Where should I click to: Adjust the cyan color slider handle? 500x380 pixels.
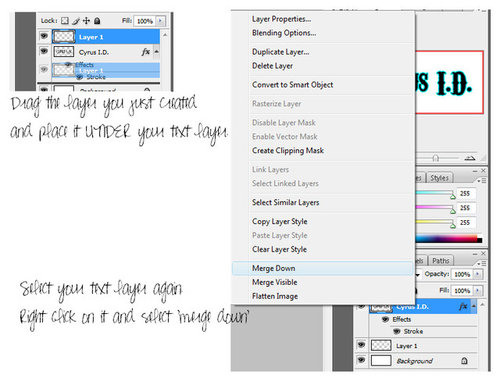point(453,196)
